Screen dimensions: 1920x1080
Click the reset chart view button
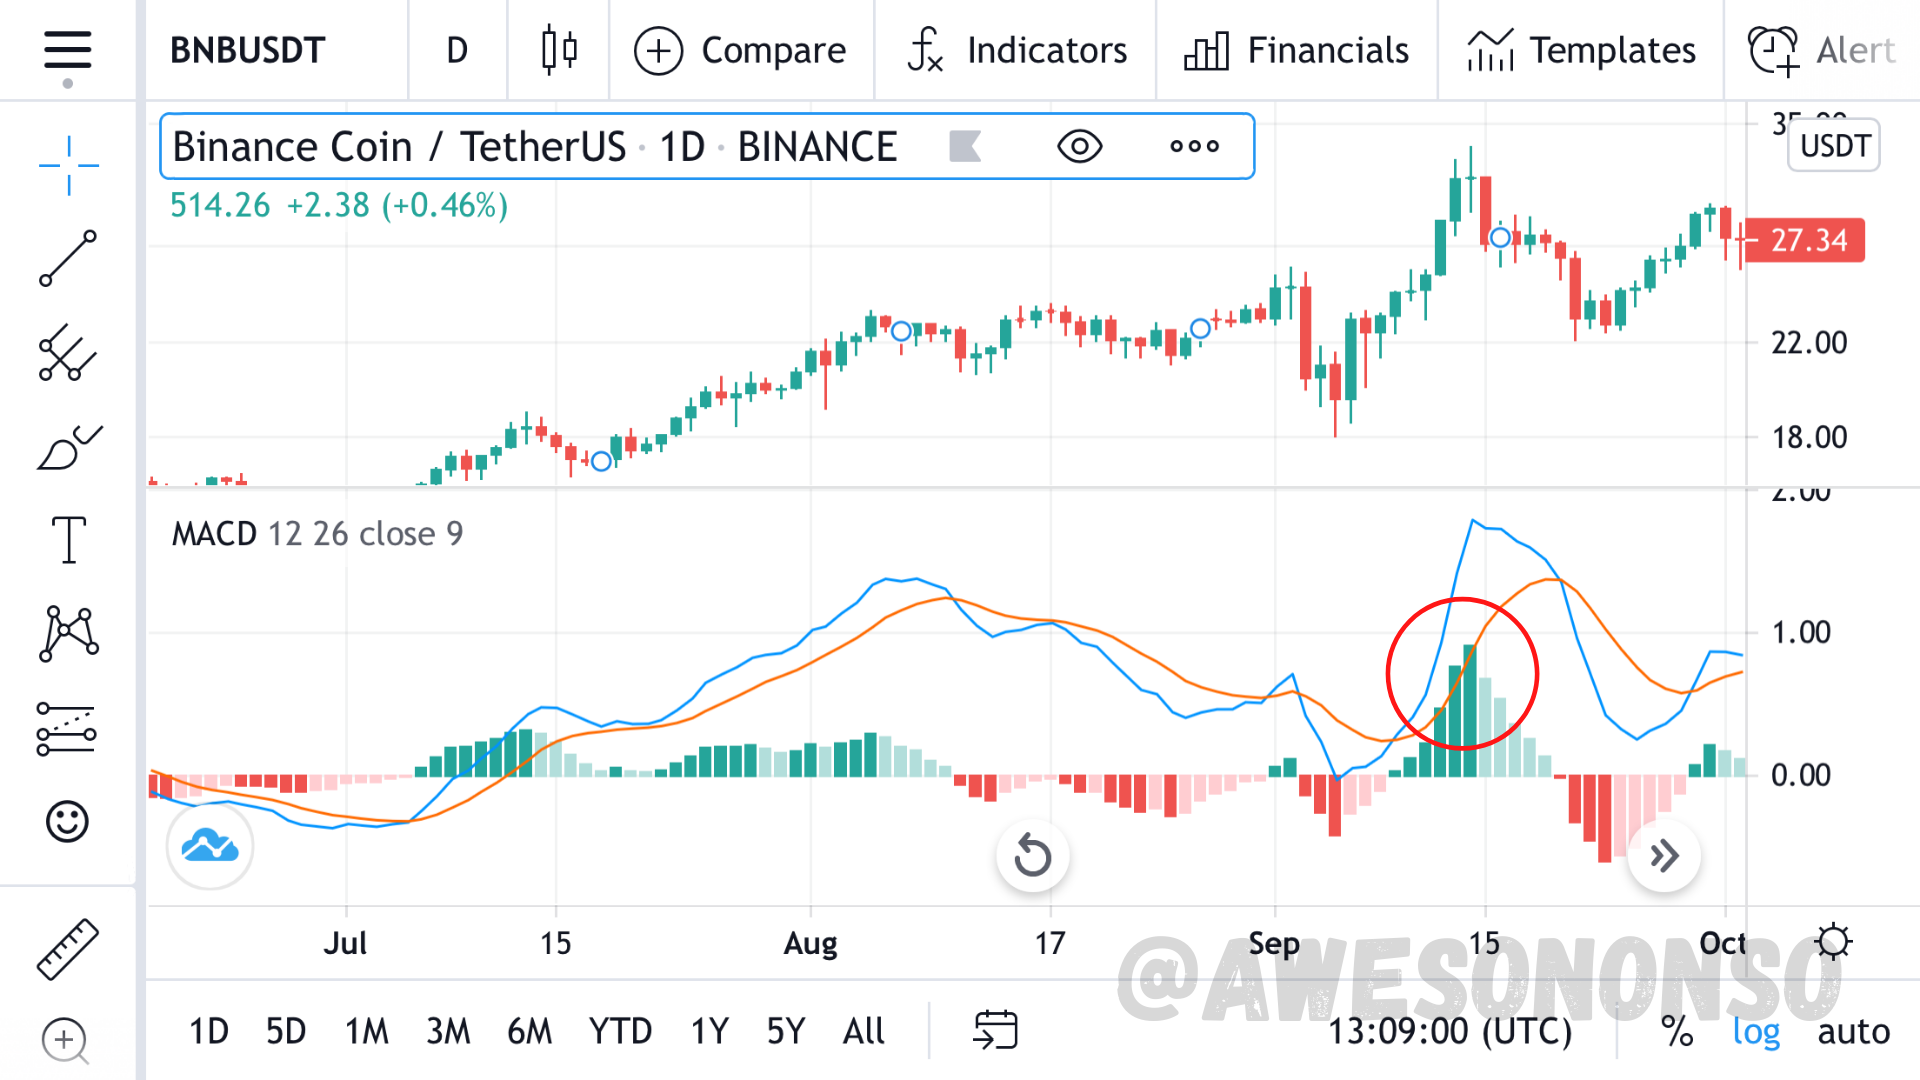1032,856
